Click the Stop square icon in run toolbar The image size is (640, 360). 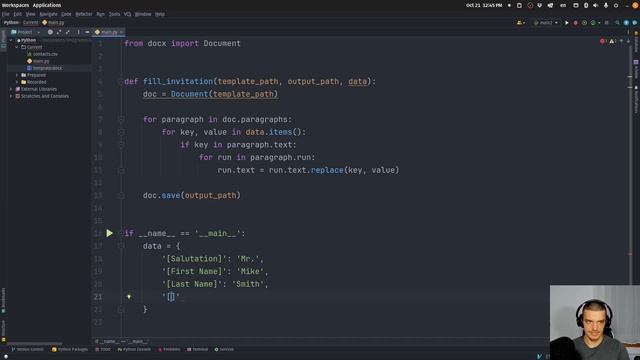(607, 23)
